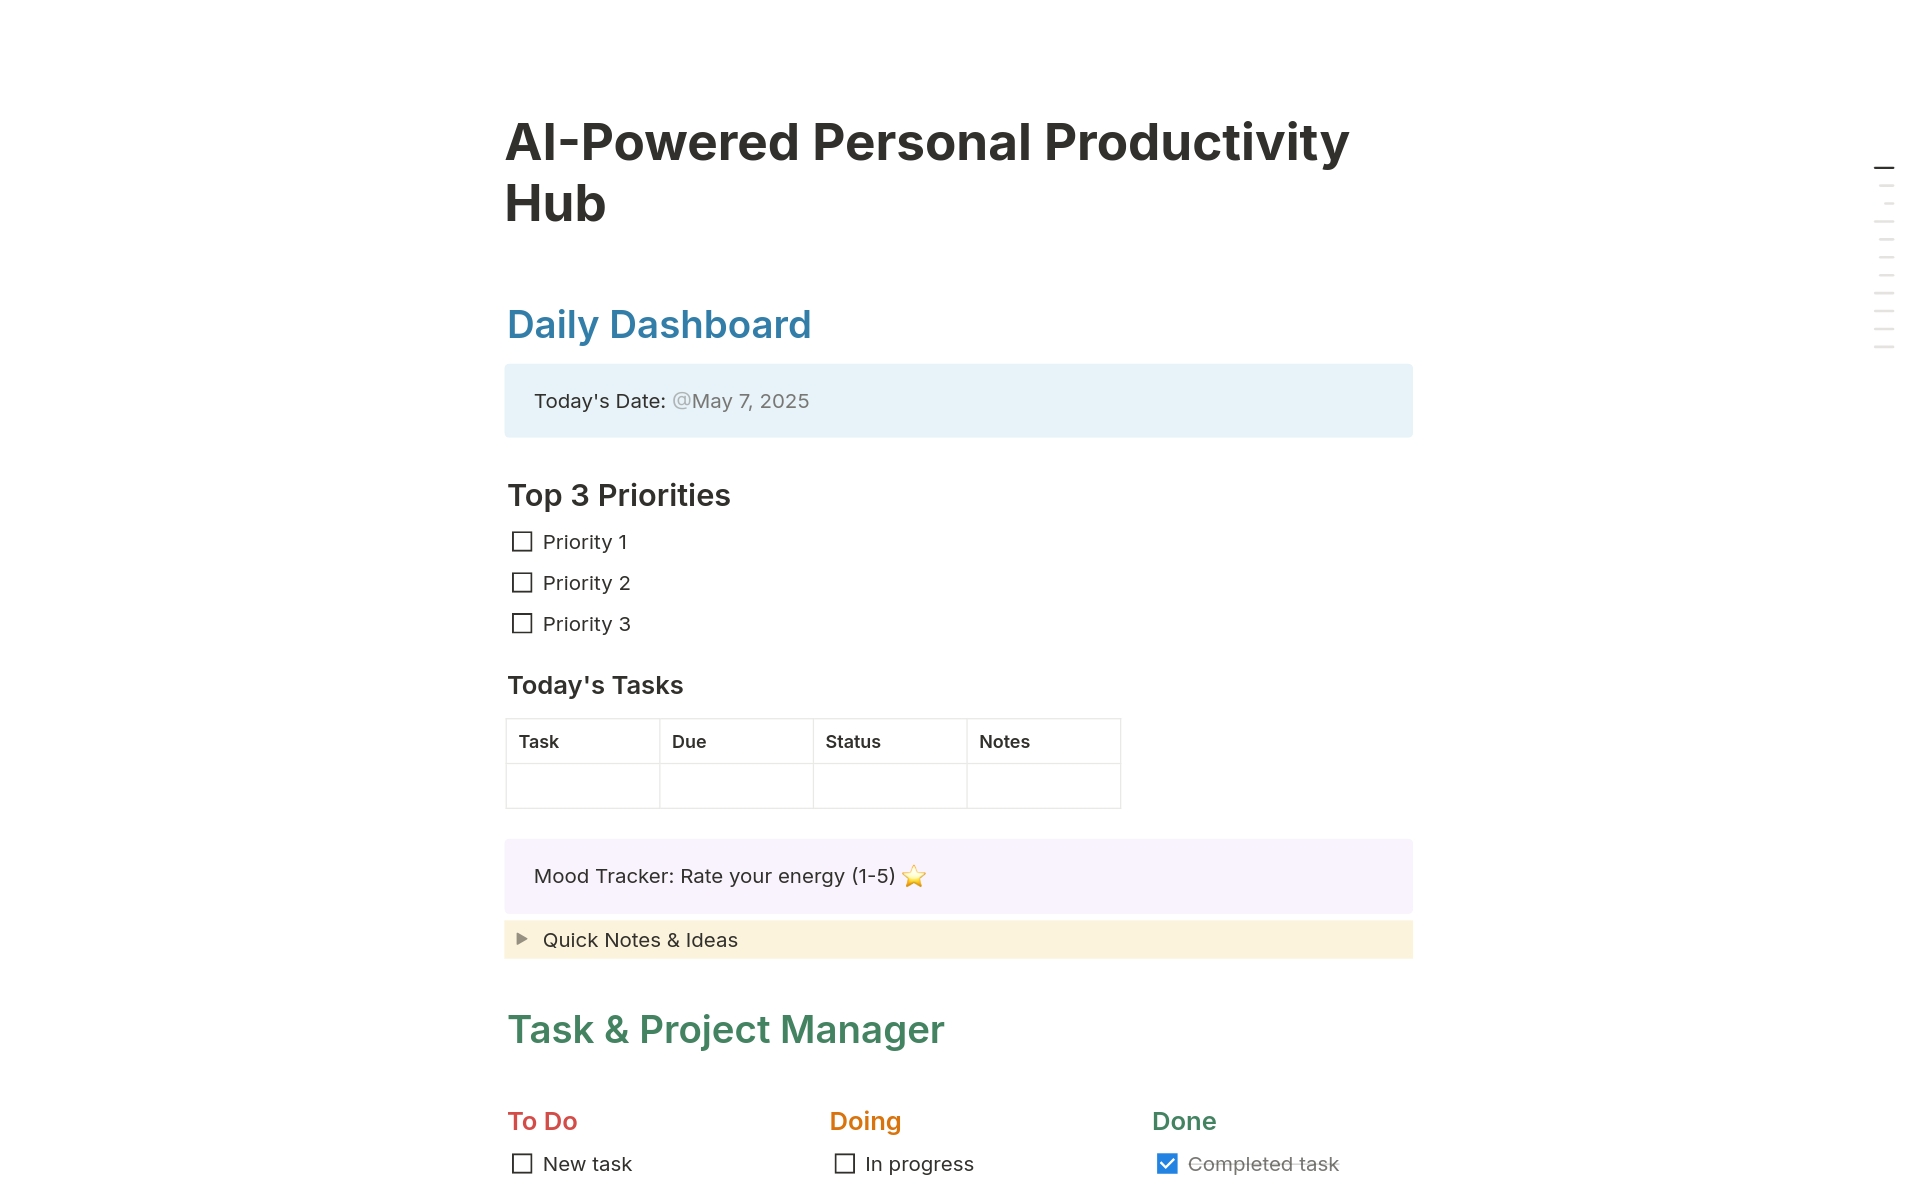Open the May 7, 2025 date mention
Screen dimensions: 1920x1199
click(x=741, y=400)
